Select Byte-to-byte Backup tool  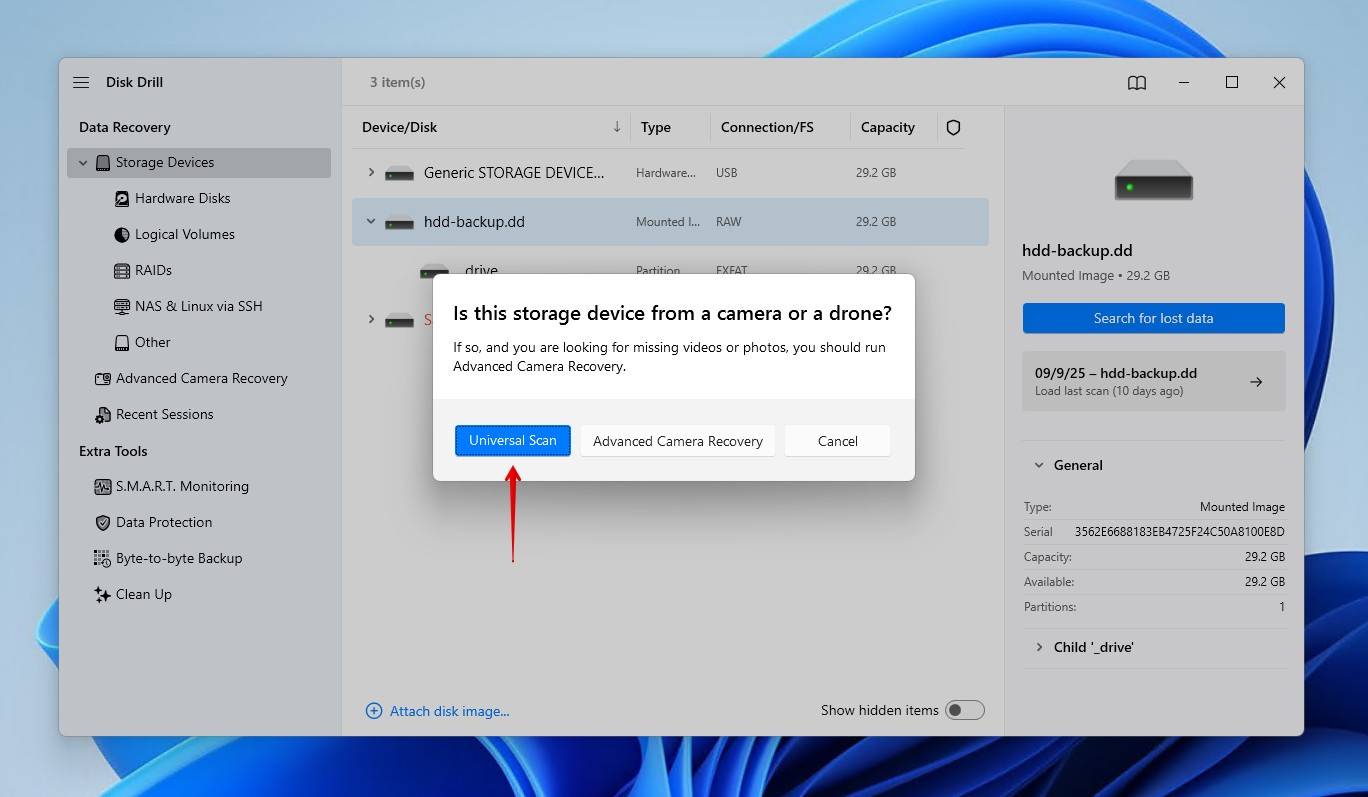click(178, 559)
